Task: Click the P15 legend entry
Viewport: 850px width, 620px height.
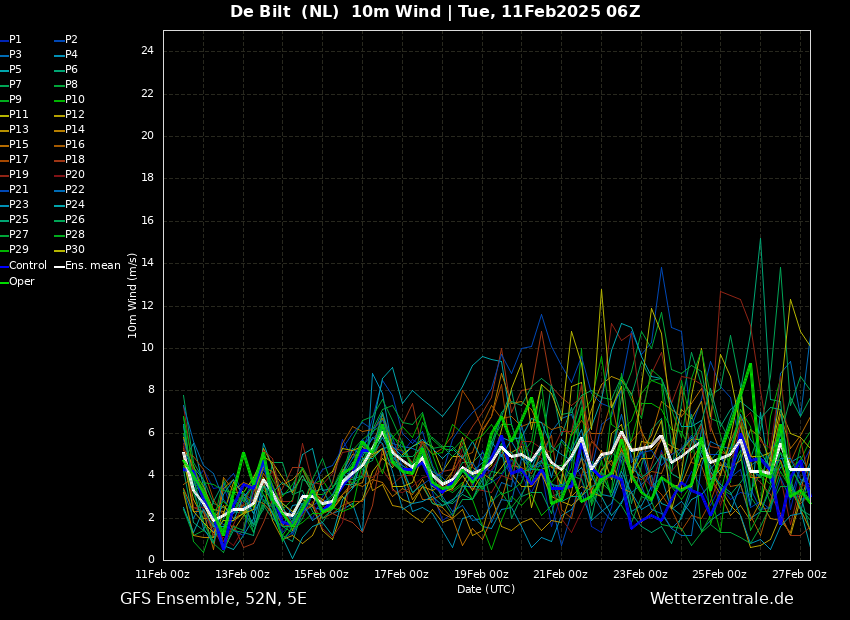Action: pyautogui.click(x=15, y=144)
